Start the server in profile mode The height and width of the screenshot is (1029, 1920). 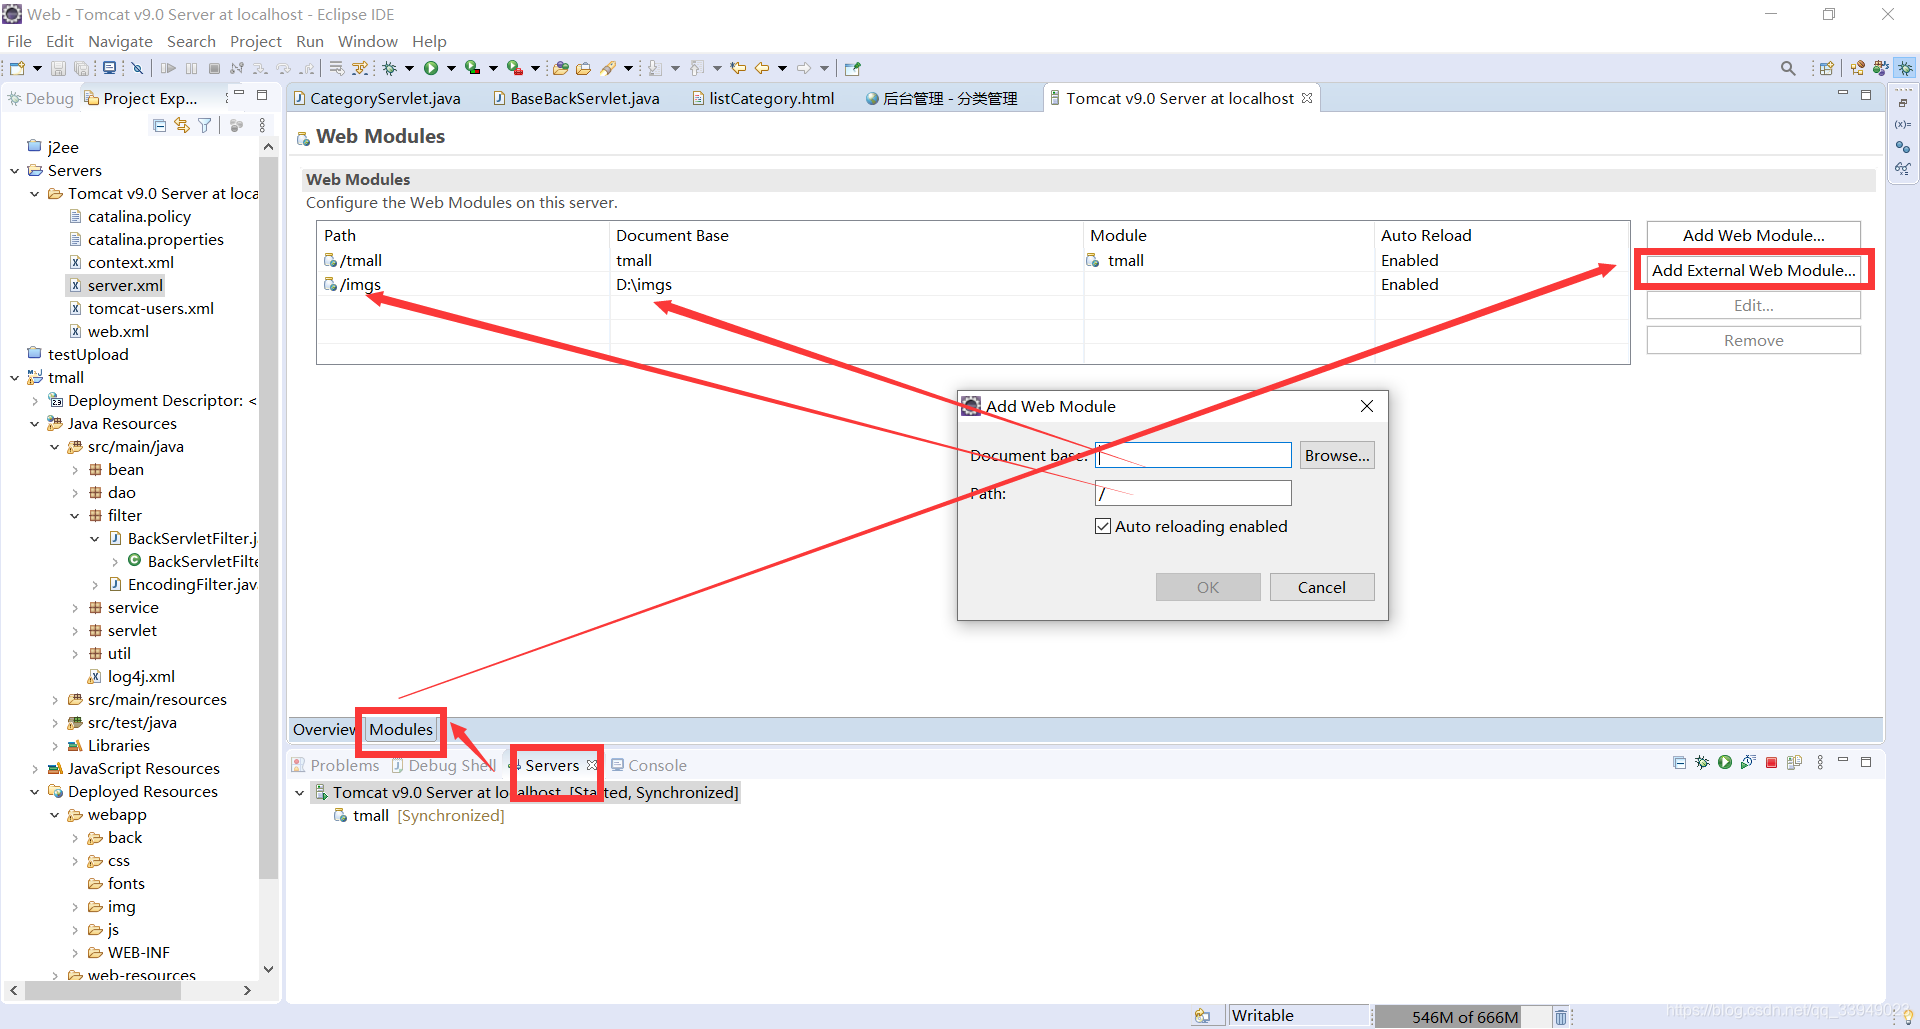pyautogui.click(x=1748, y=762)
